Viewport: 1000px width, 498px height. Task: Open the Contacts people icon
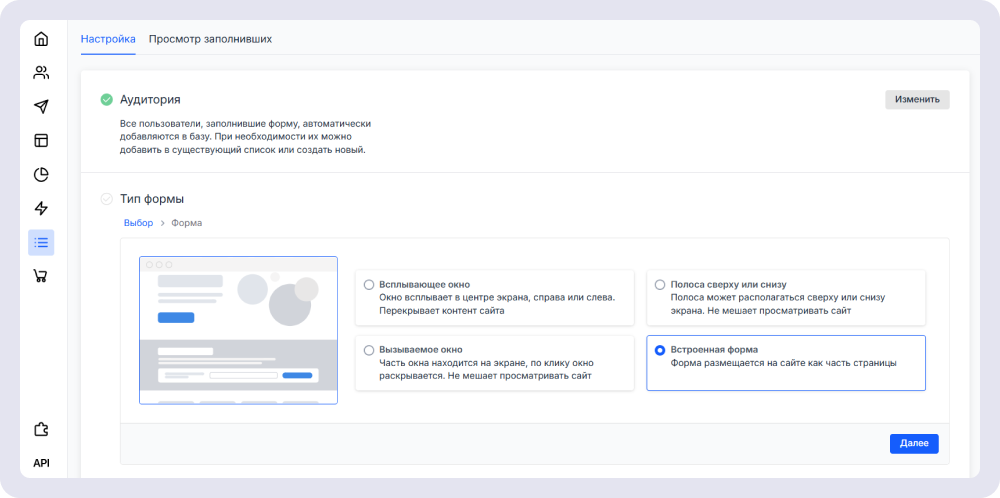[41, 73]
